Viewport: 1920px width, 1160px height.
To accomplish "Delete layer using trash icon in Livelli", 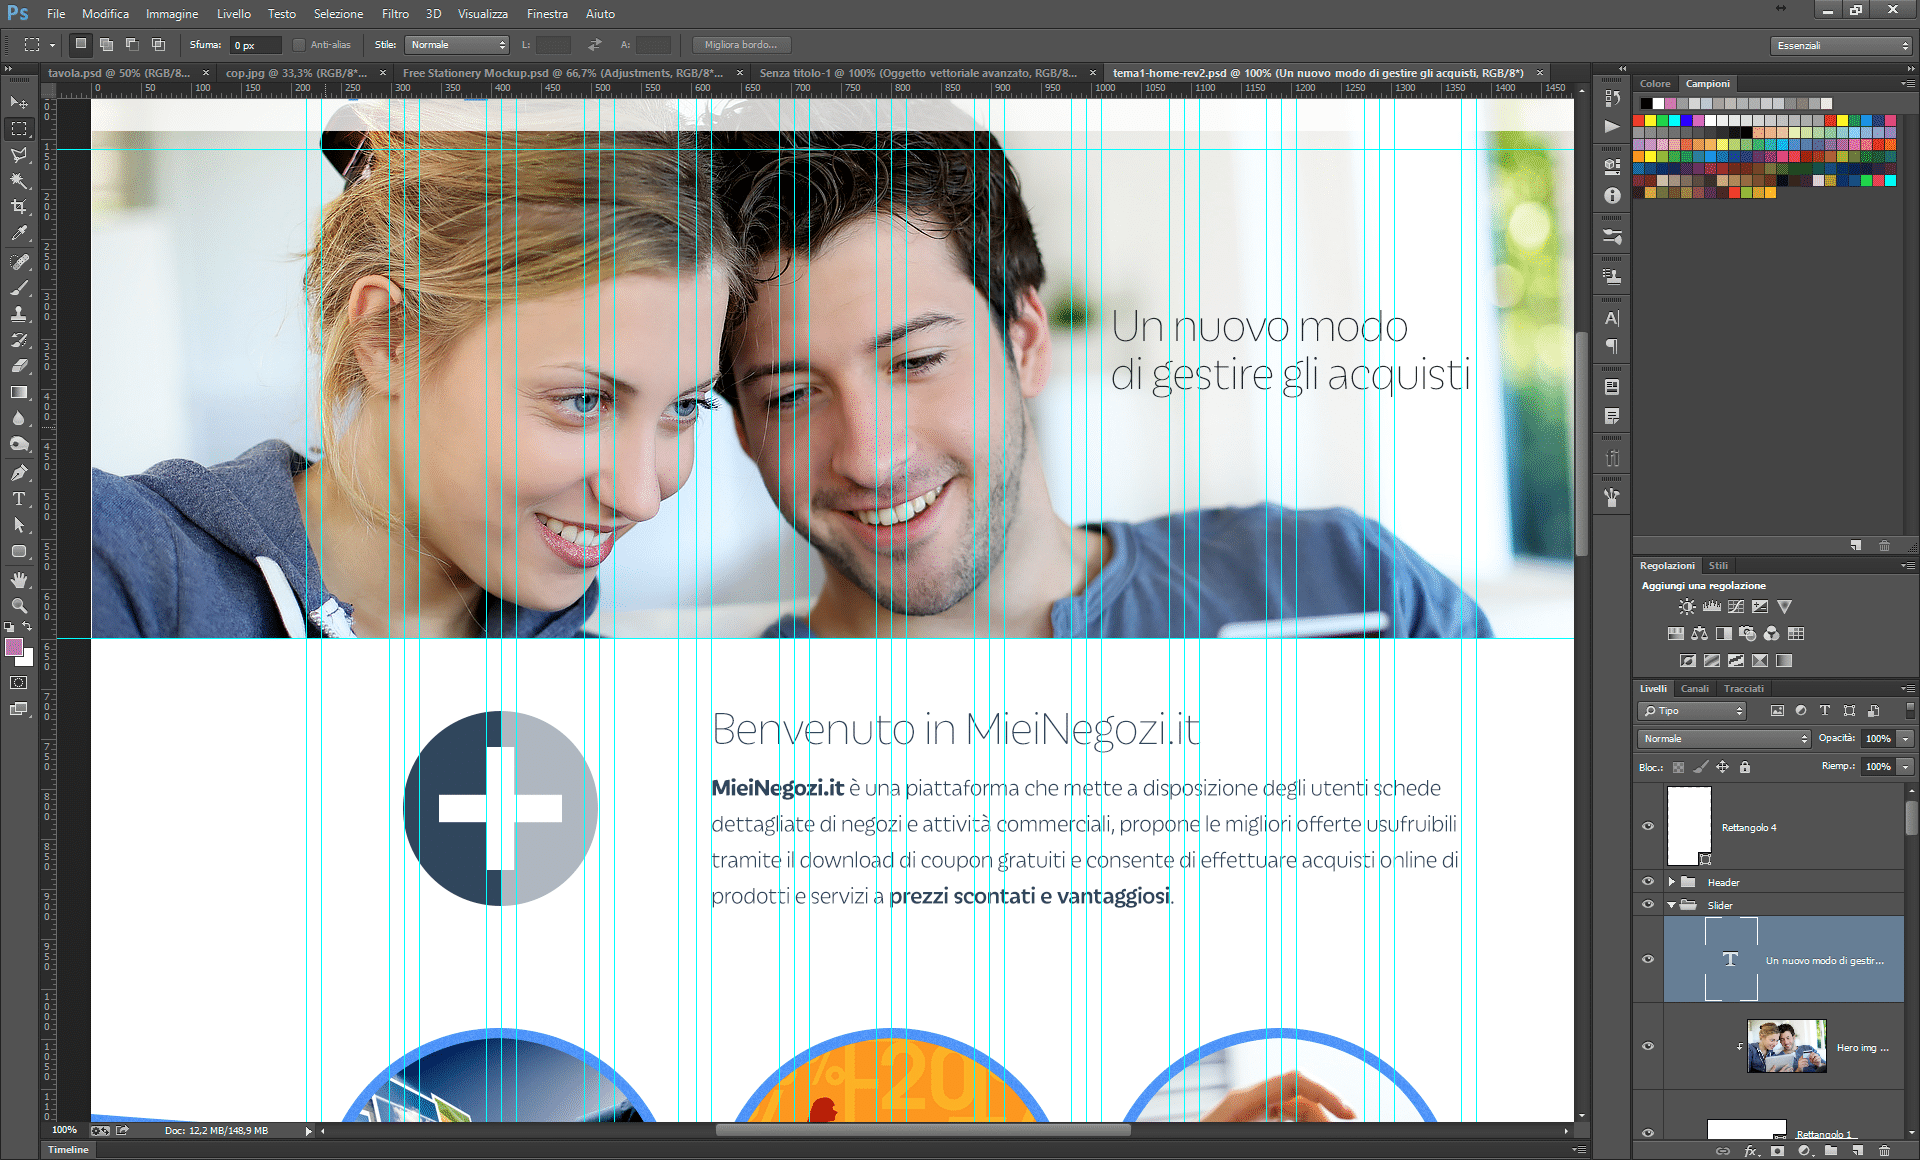I will coord(1885,1151).
